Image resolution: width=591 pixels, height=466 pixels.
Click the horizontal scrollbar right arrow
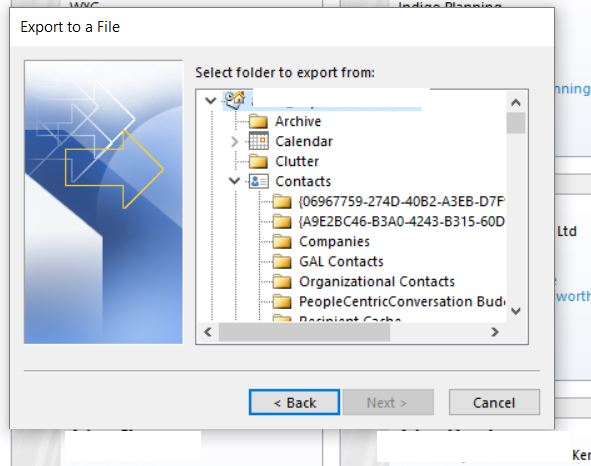tap(495, 332)
